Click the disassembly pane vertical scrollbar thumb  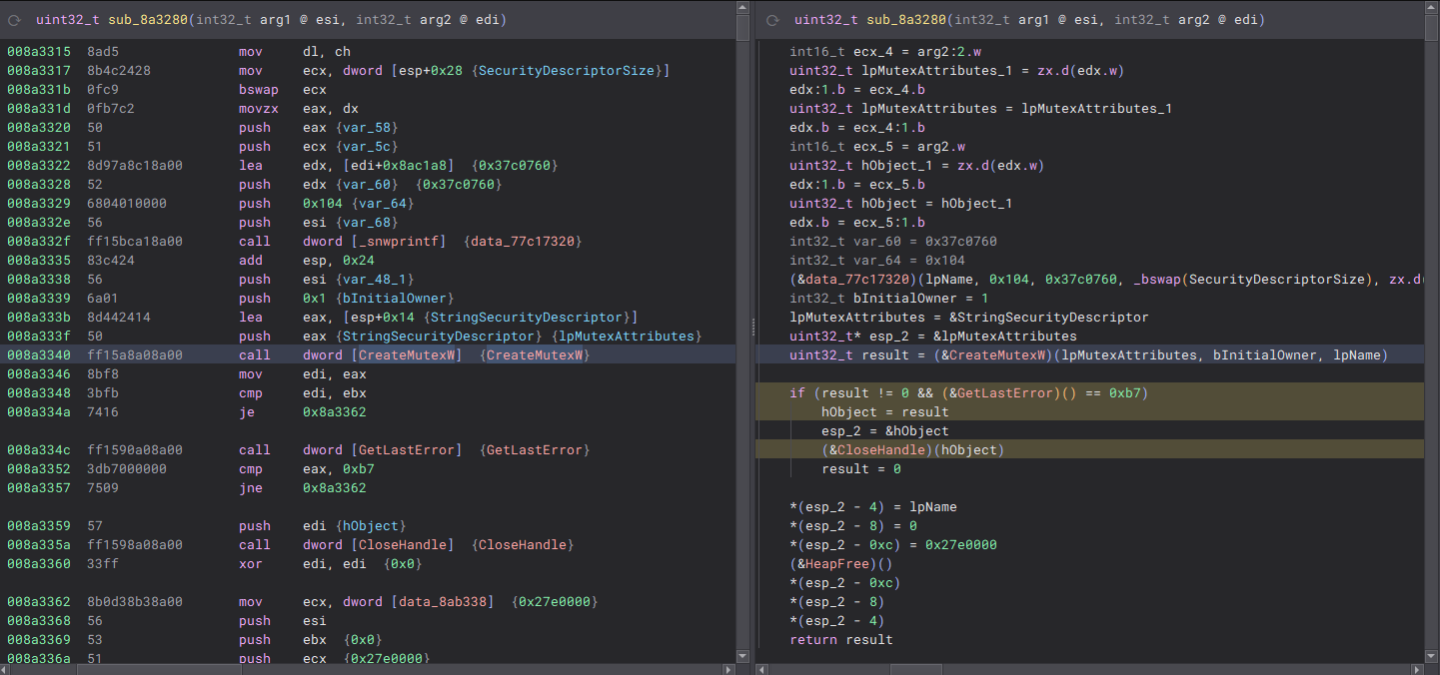pos(743,28)
